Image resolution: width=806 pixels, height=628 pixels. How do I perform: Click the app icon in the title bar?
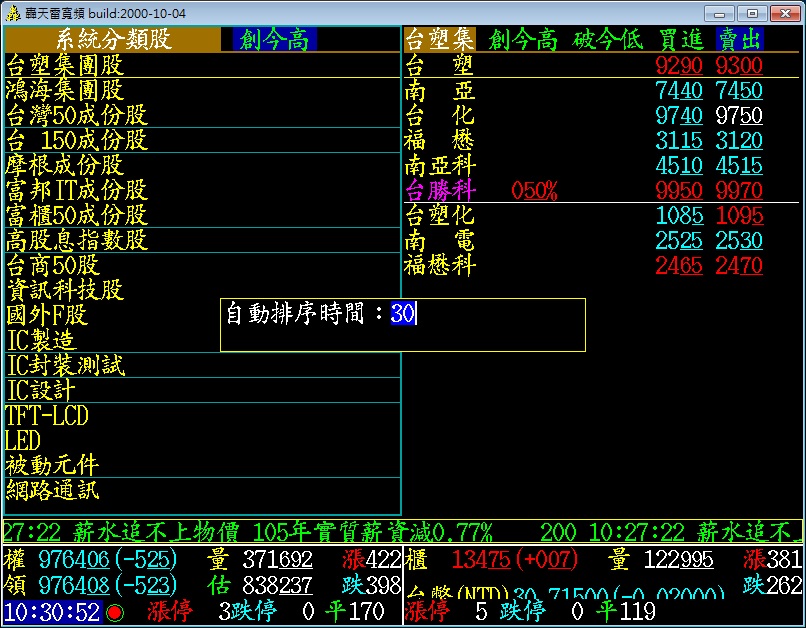point(13,13)
